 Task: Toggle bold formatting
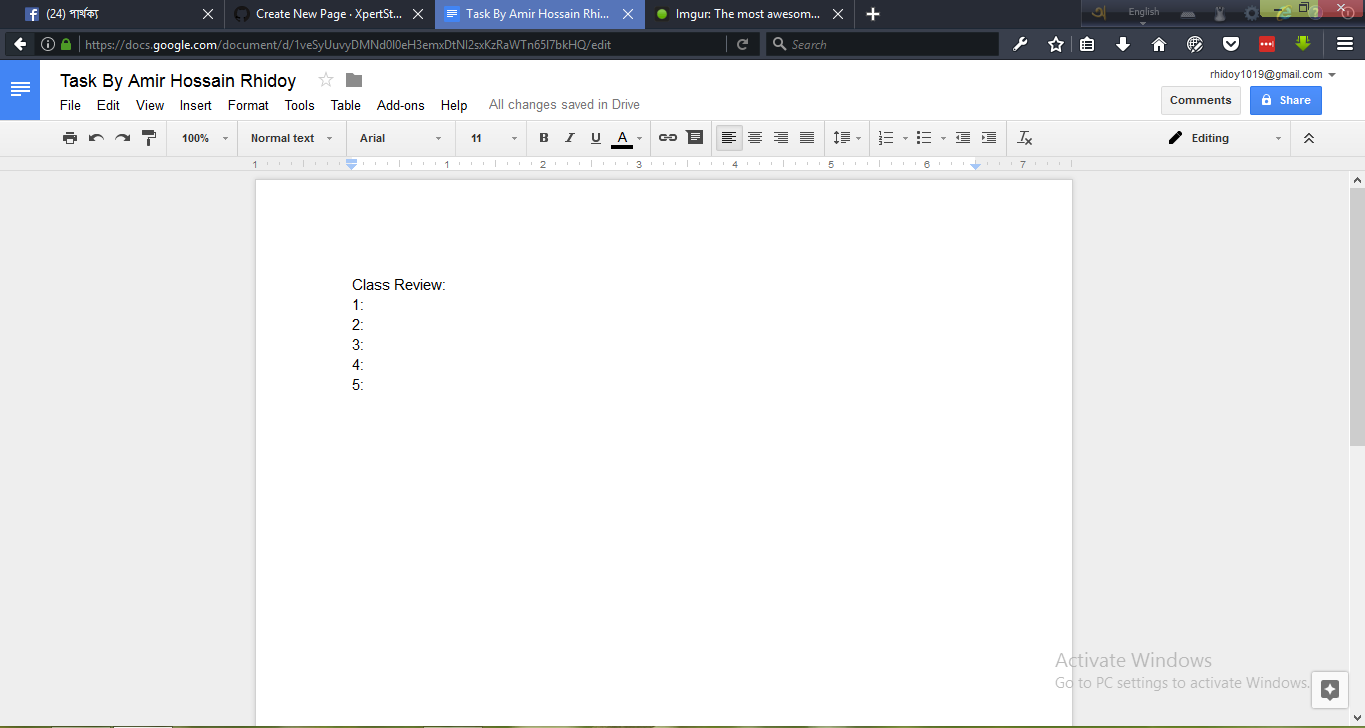click(544, 138)
